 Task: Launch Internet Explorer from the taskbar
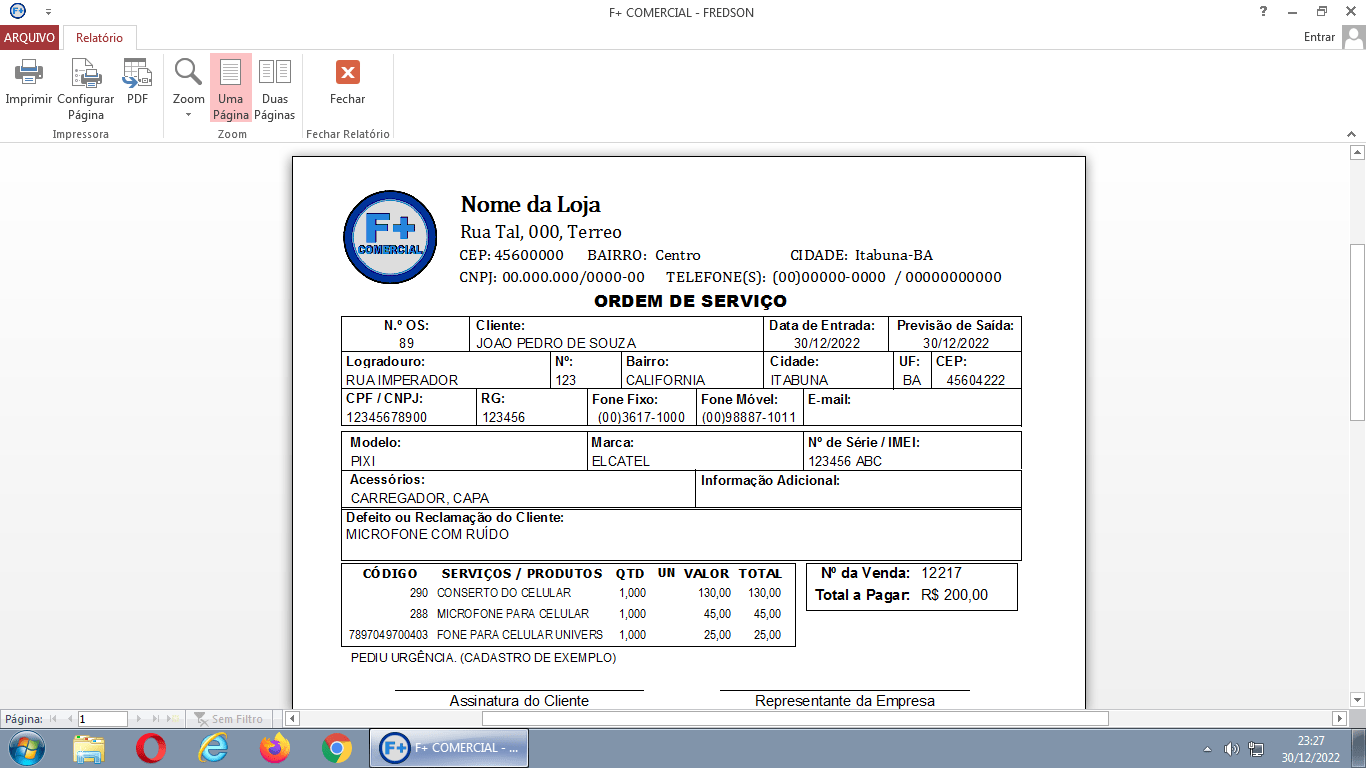pos(213,748)
